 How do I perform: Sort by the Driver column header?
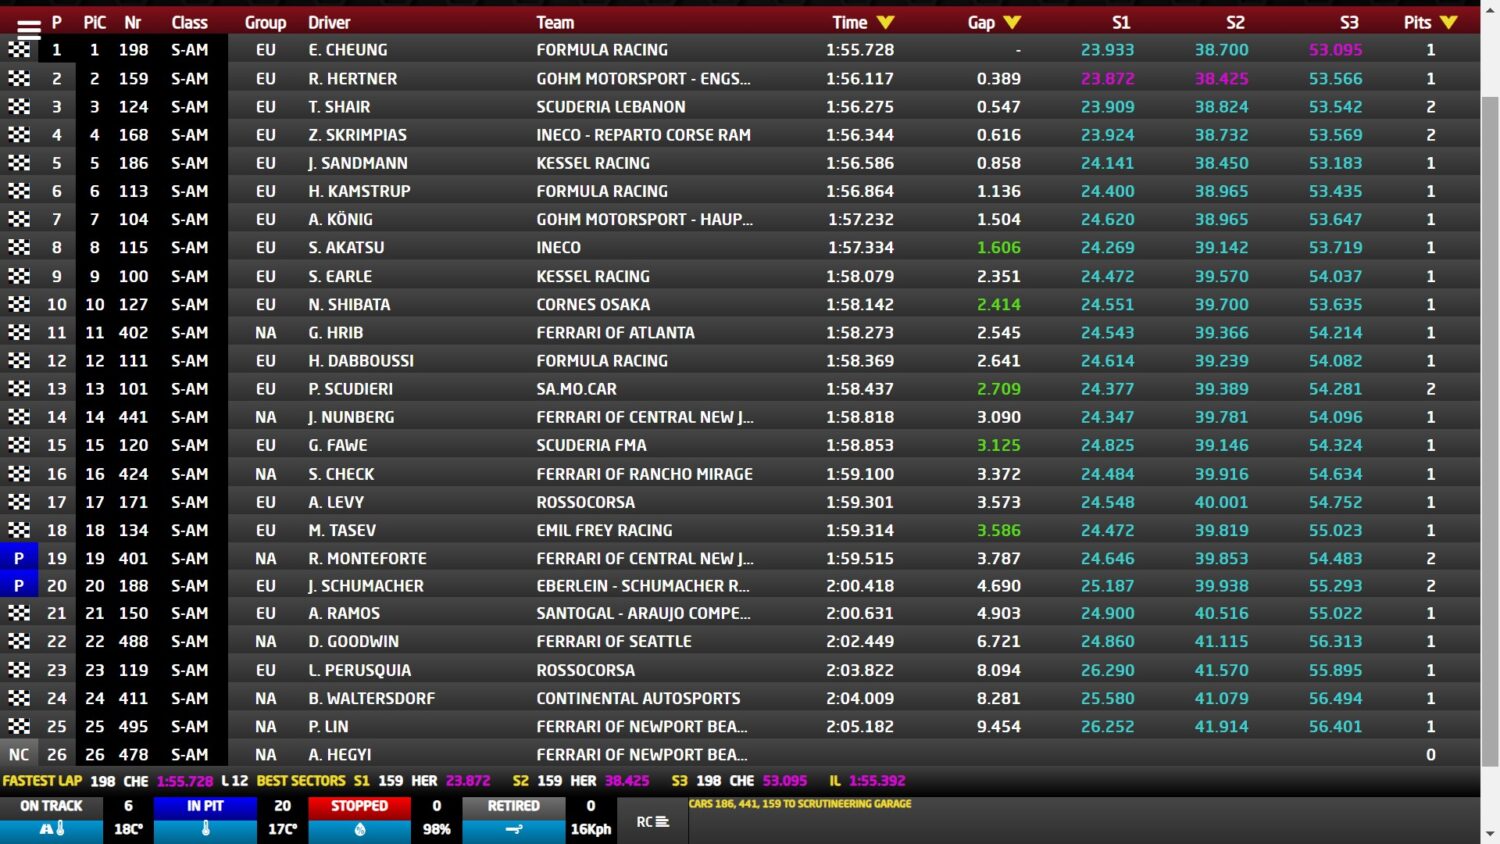[x=329, y=22]
